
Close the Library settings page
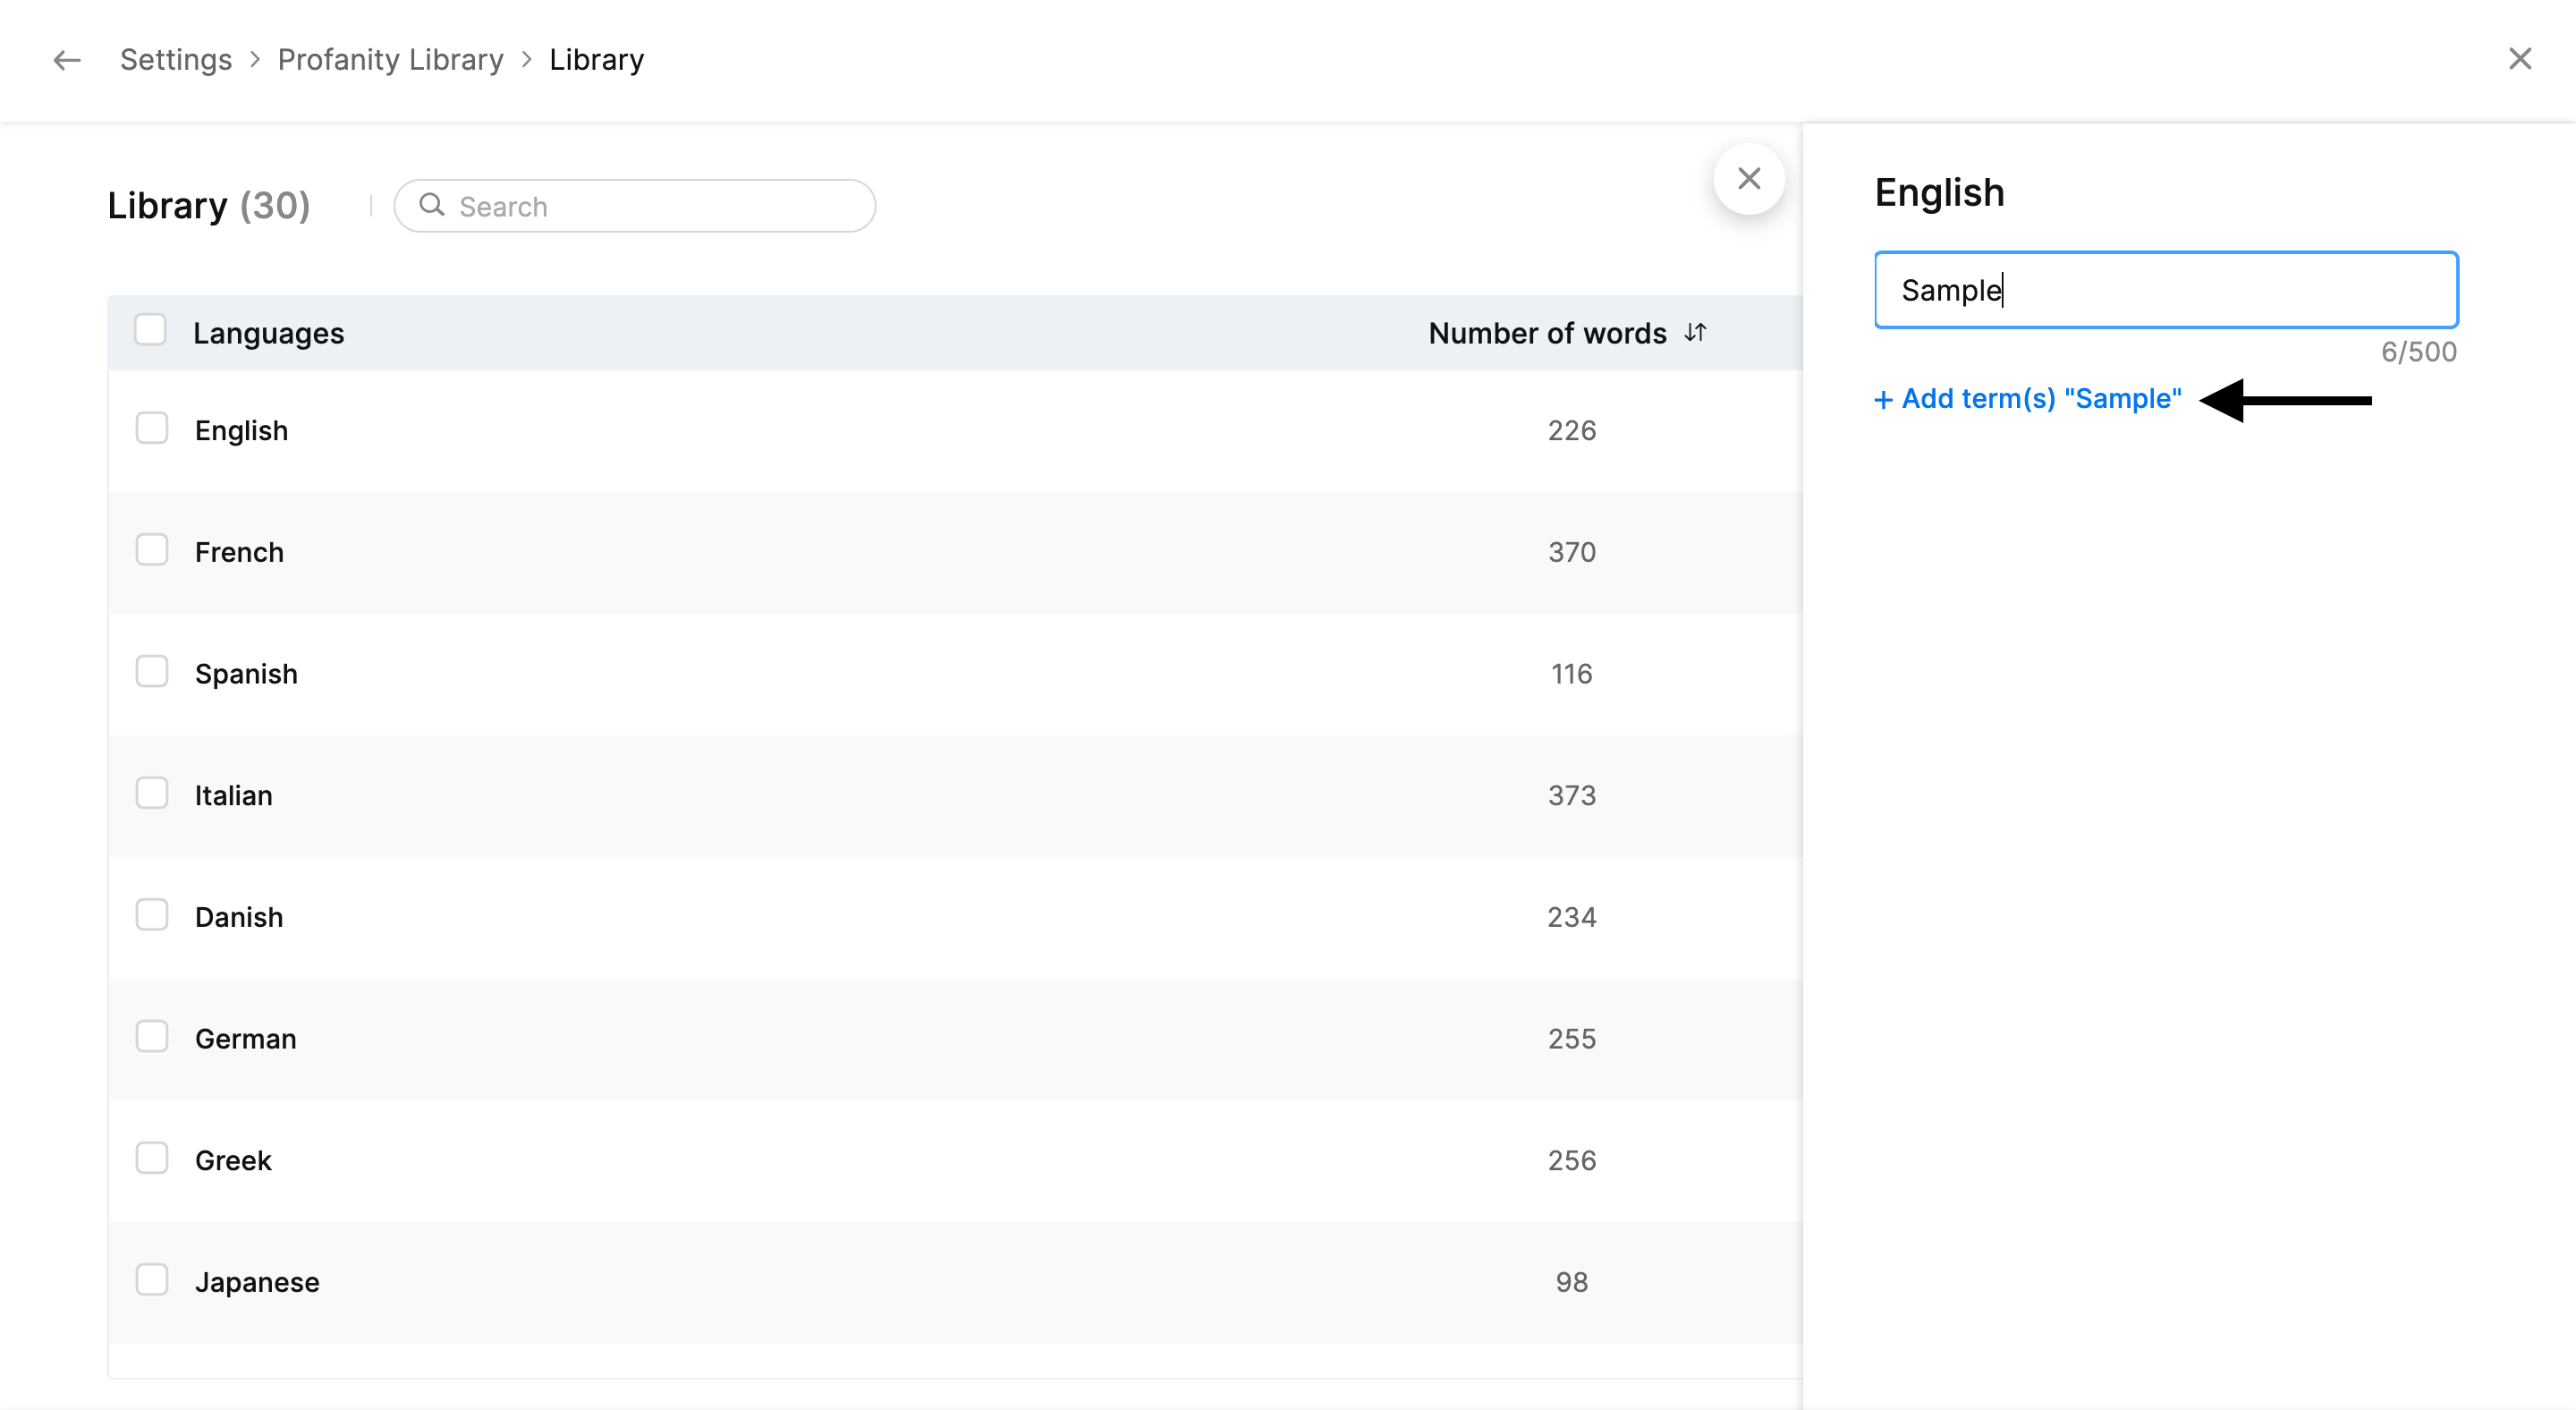[x=2519, y=59]
